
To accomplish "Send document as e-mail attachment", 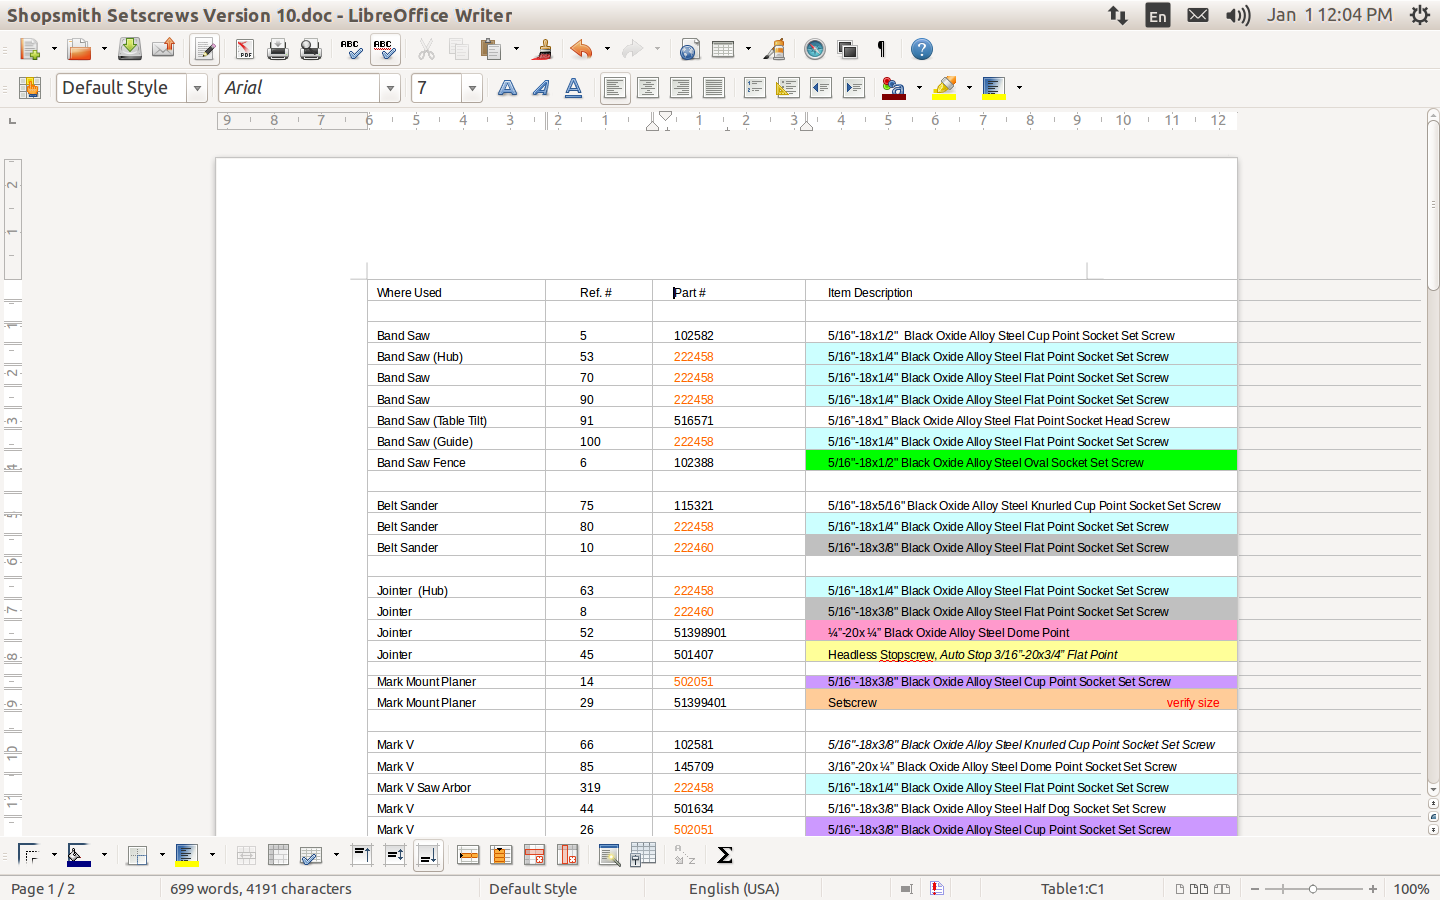I will click(163, 49).
